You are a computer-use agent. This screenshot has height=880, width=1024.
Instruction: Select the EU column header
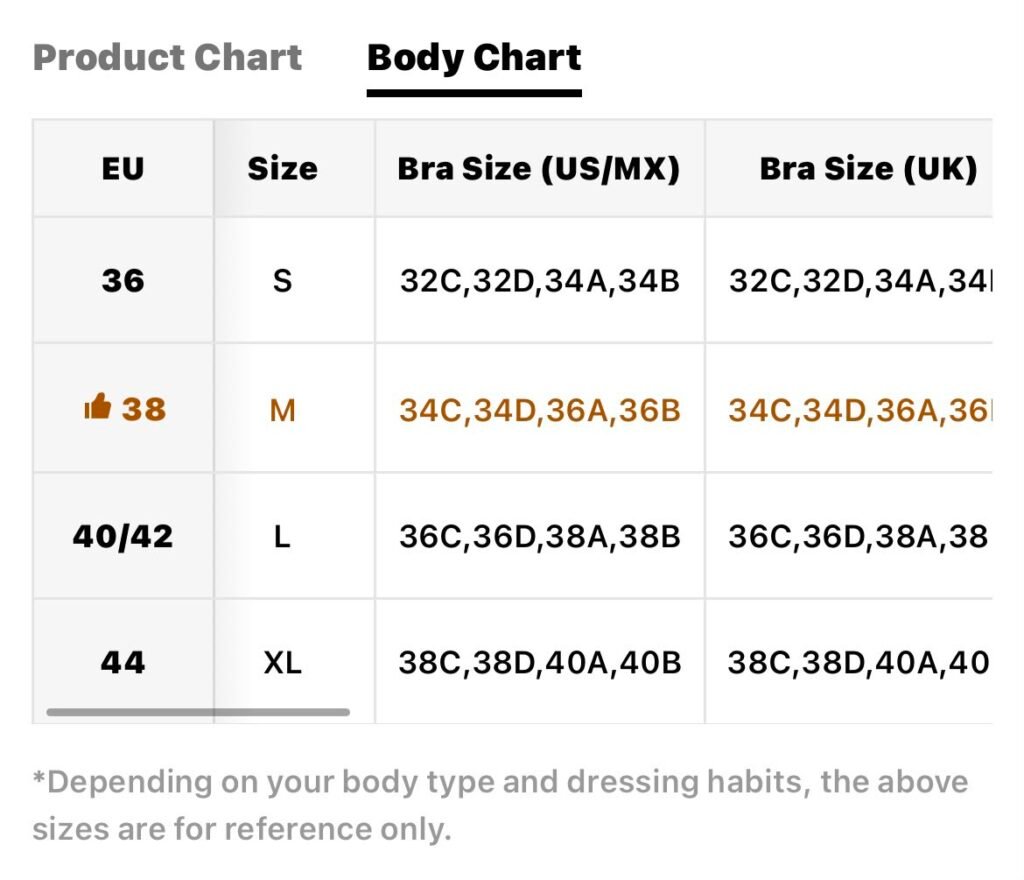tap(123, 168)
